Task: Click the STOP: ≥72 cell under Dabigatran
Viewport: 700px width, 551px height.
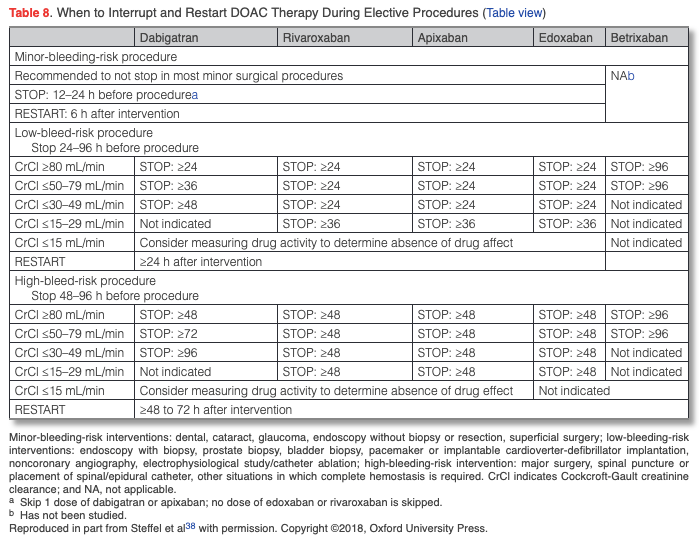Action: click(x=168, y=334)
